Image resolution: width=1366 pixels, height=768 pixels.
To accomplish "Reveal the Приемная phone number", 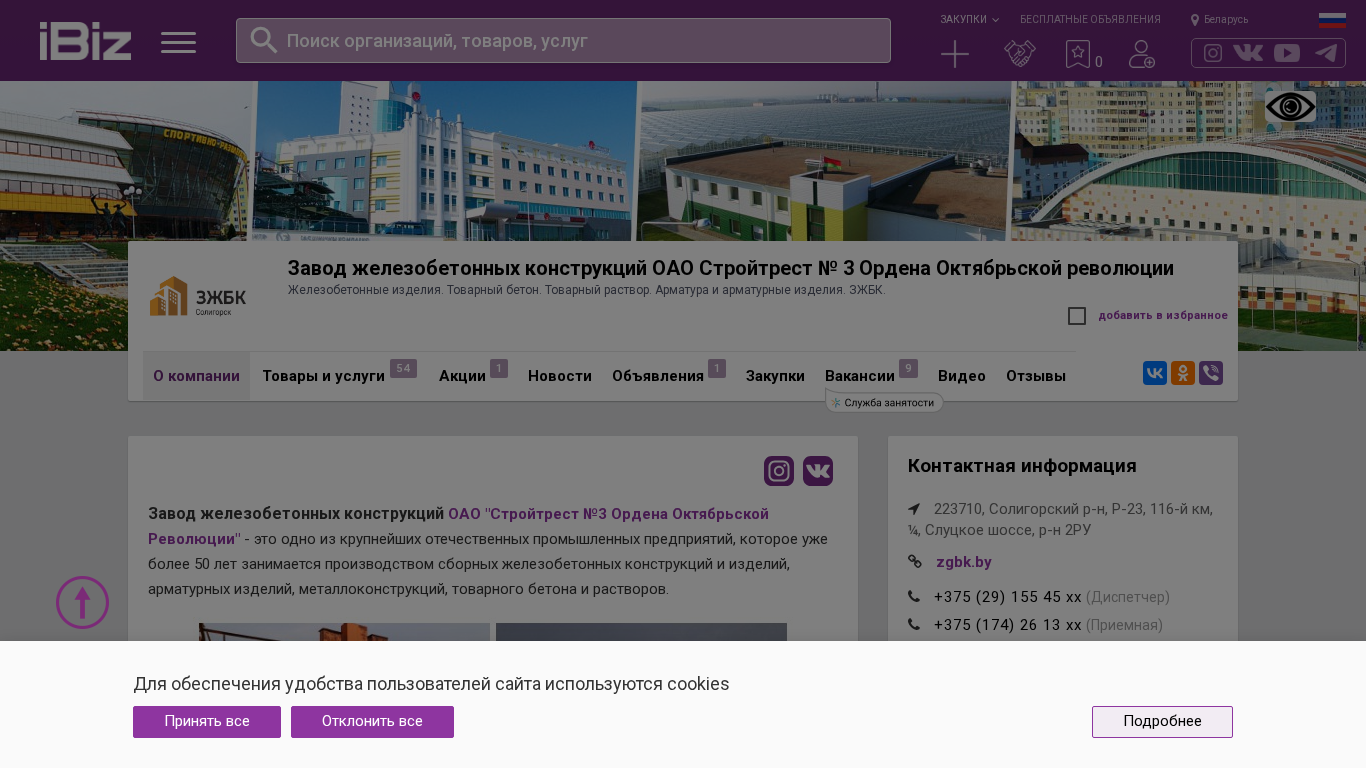I will tap(1008, 625).
